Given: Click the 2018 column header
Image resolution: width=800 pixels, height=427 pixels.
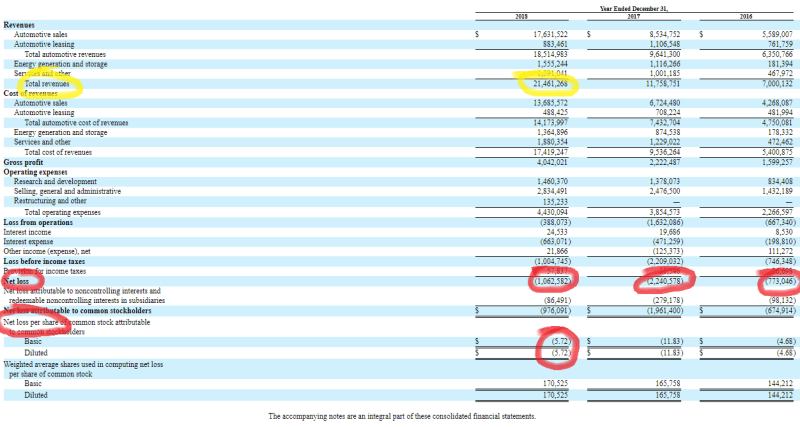Looking at the screenshot, I should (518, 17).
